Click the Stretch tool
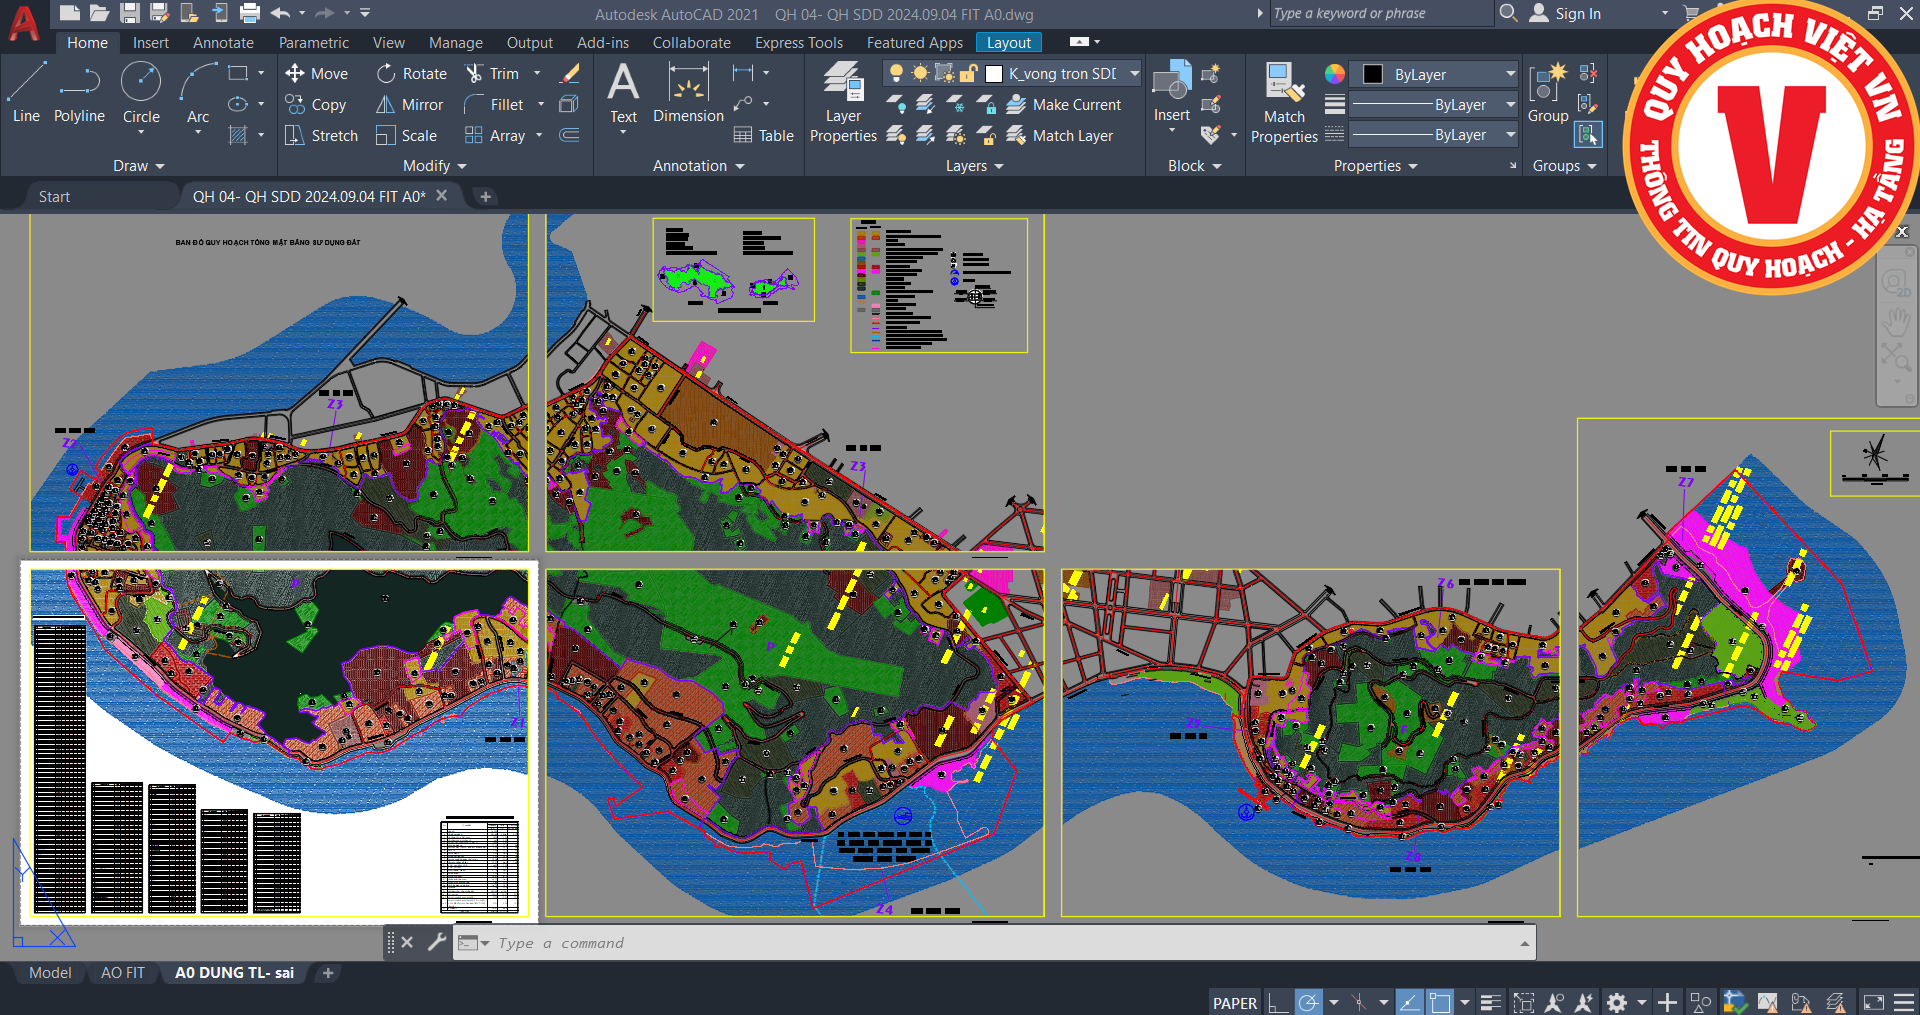The width and height of the screenshot is (1920, 1015). (321, 136)
